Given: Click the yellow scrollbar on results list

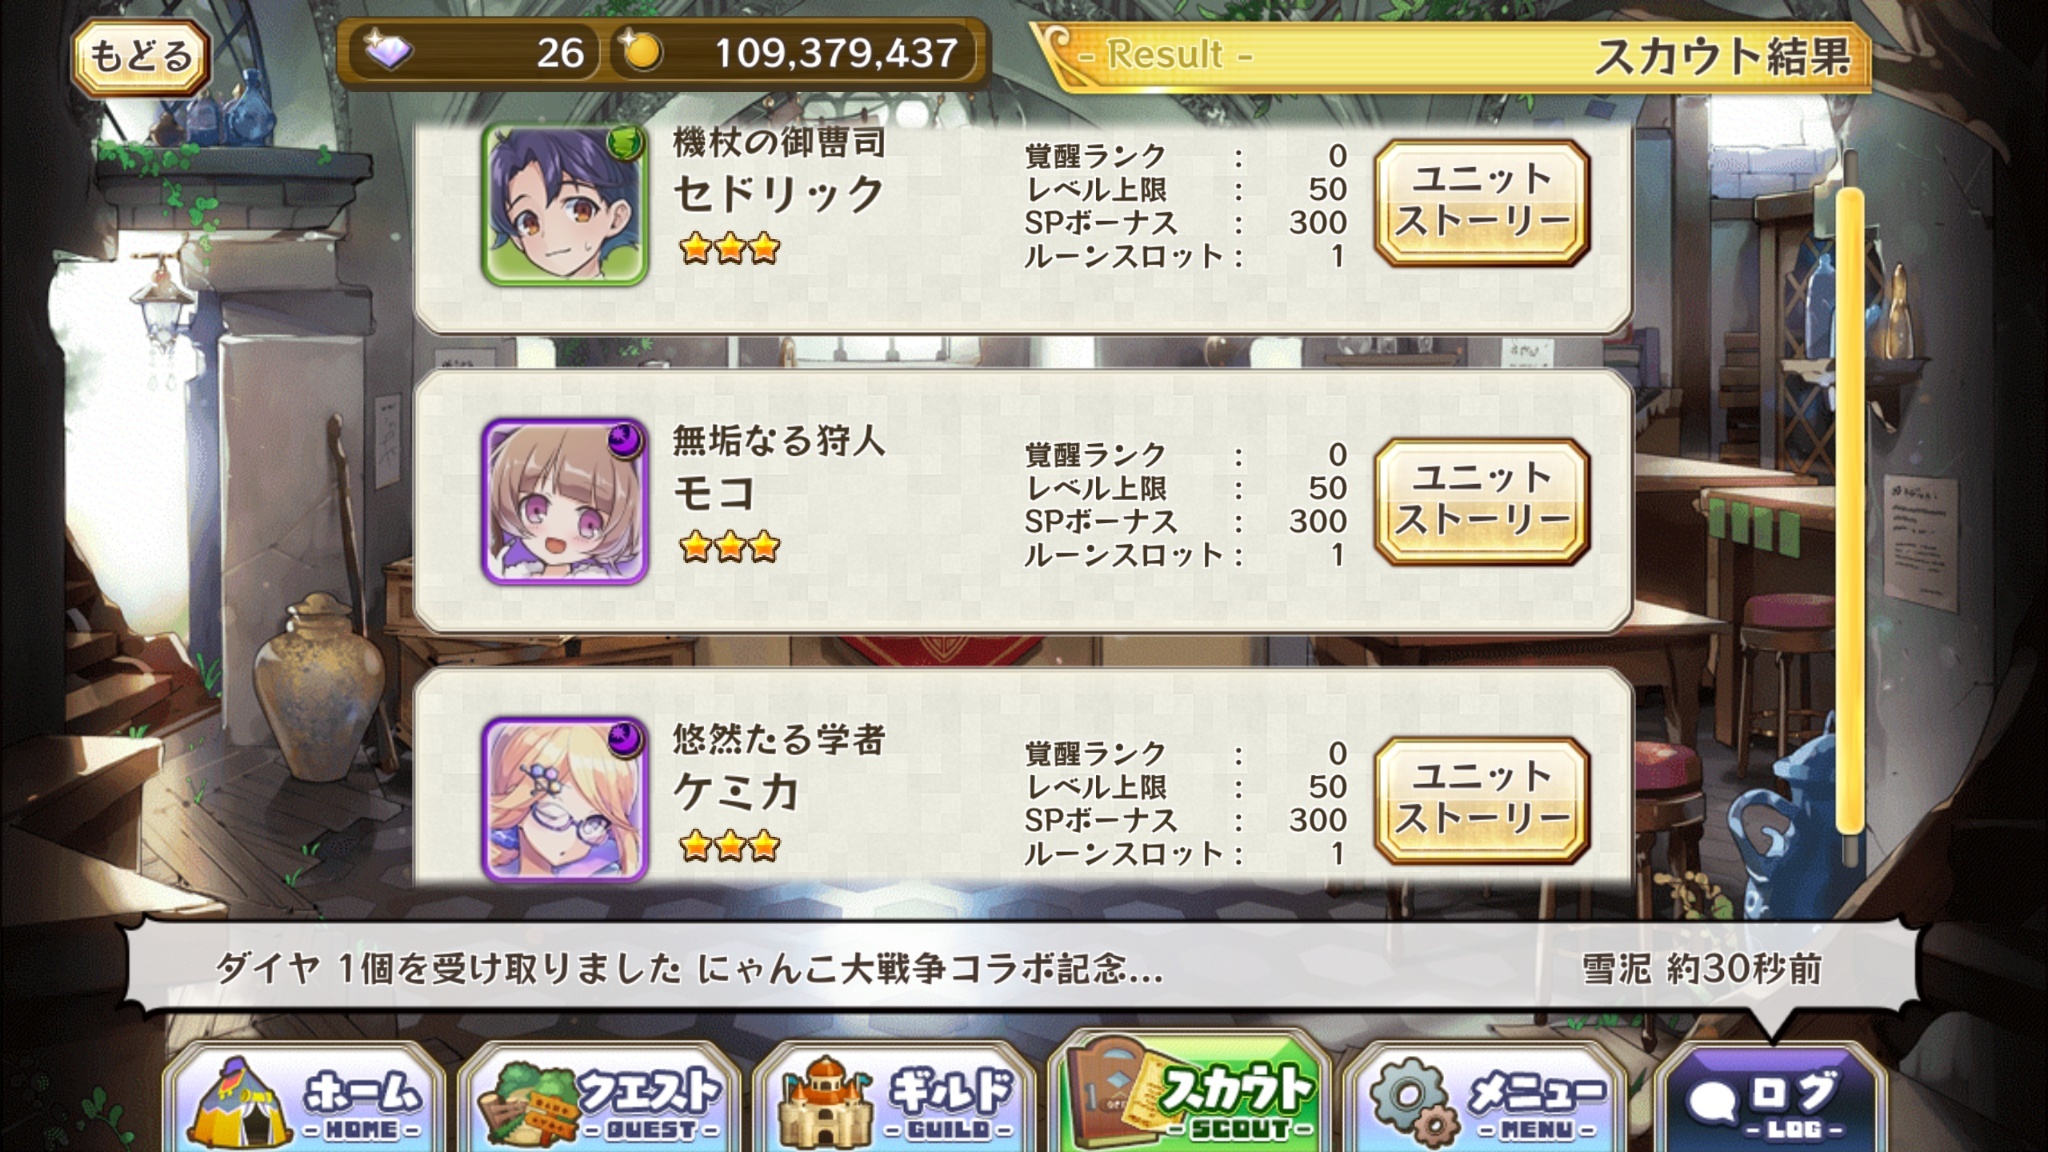Looking at the screenshot, I should (1850, 510).
